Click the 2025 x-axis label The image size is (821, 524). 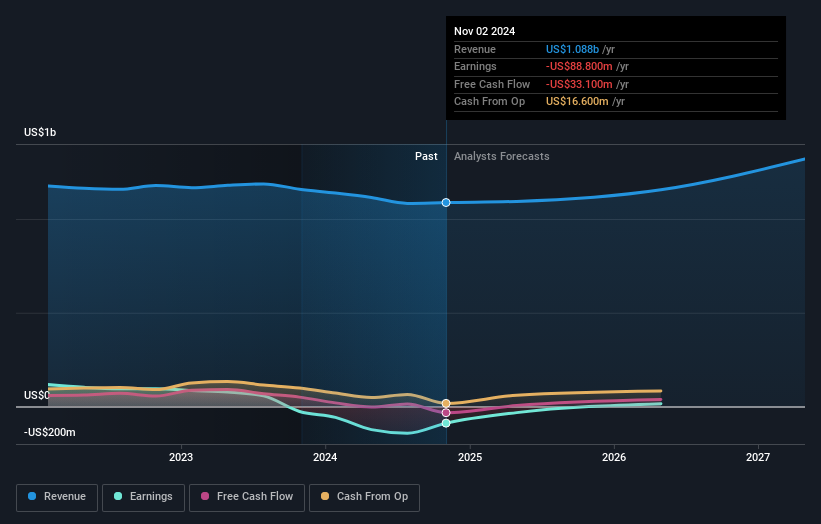pyautogui.click(x=470, y=457)
